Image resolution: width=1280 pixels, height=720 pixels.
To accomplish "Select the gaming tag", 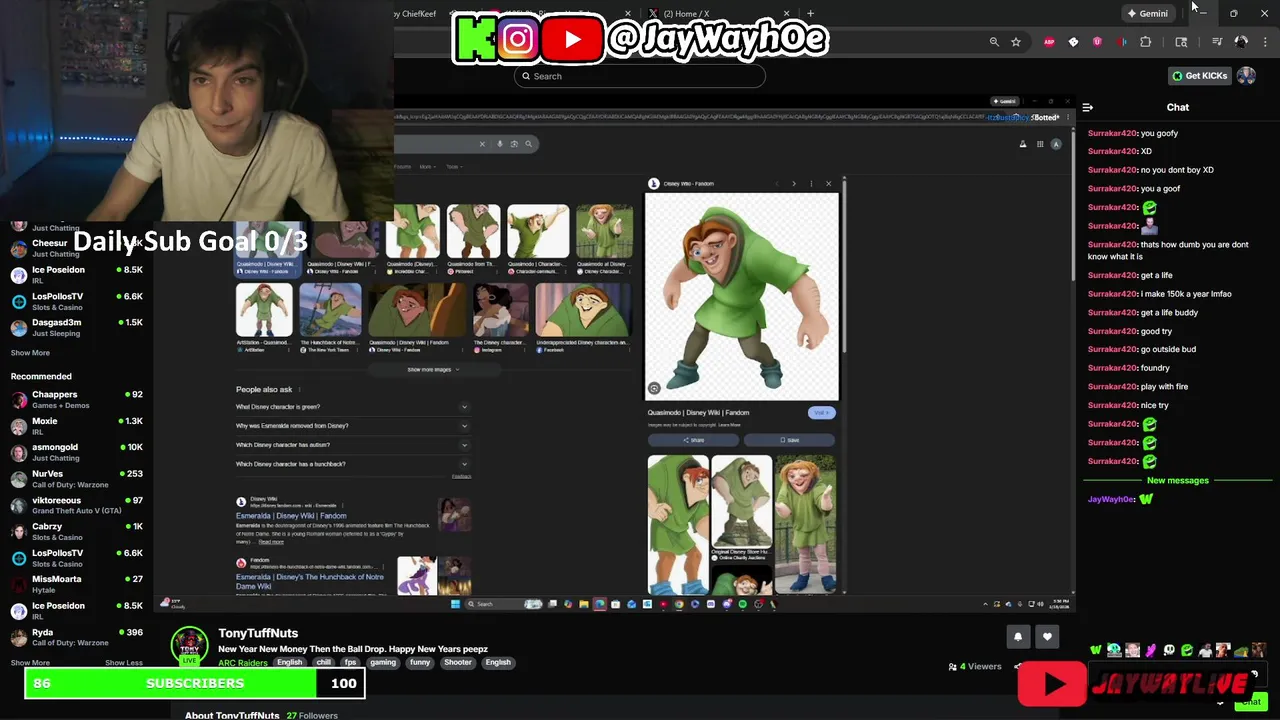I will click(383, 662).
